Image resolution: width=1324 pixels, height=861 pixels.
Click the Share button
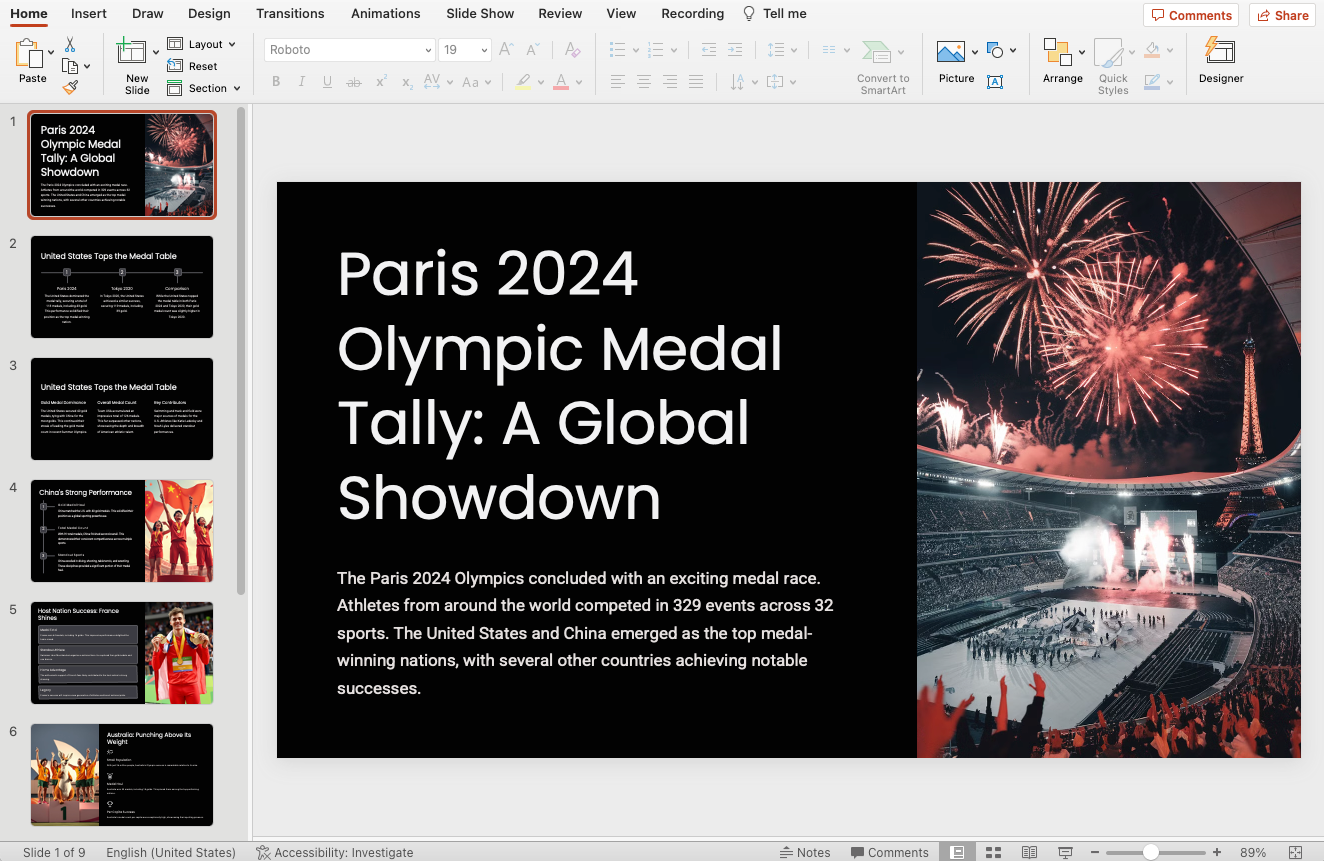tap(1282, 15)
